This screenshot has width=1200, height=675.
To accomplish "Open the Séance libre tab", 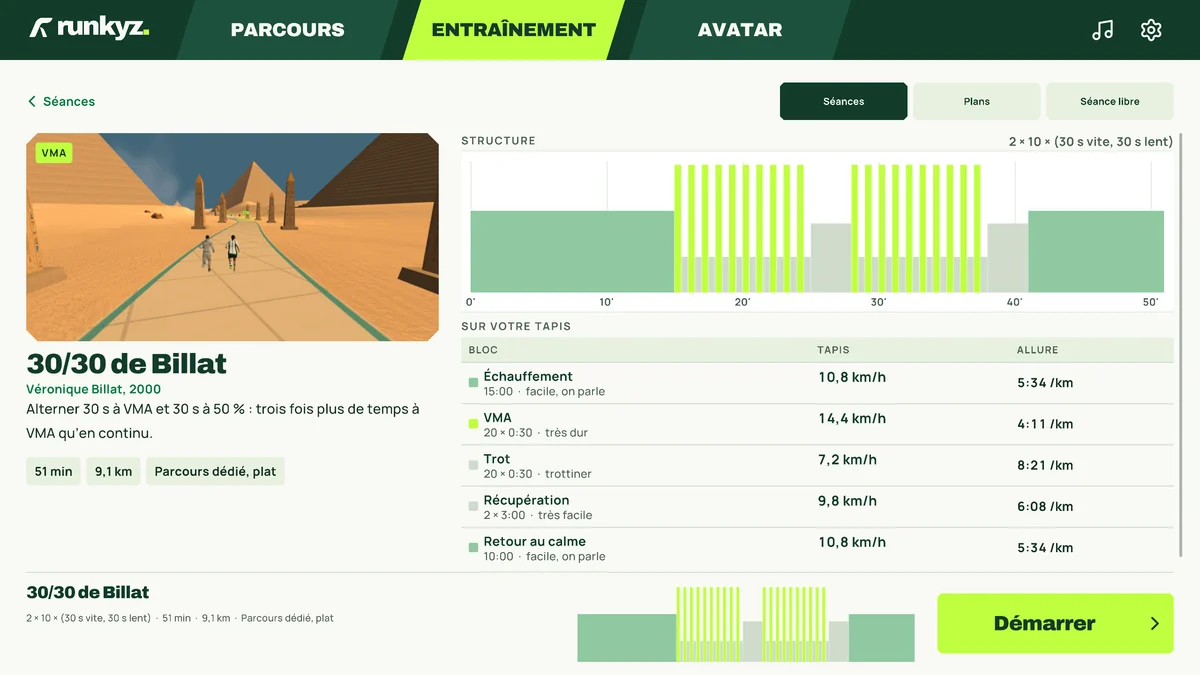I will pyautogui.click(x=1110, y=101).
